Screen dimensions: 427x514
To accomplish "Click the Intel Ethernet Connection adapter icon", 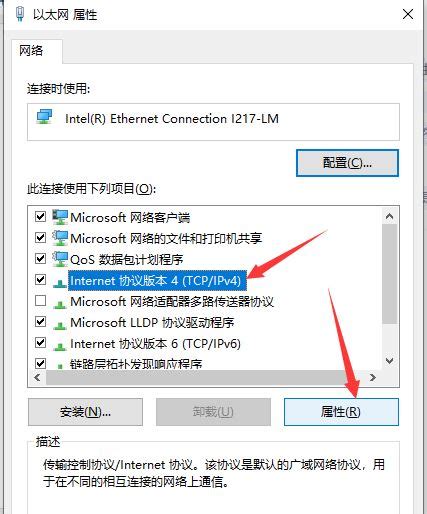I will 45,117.
